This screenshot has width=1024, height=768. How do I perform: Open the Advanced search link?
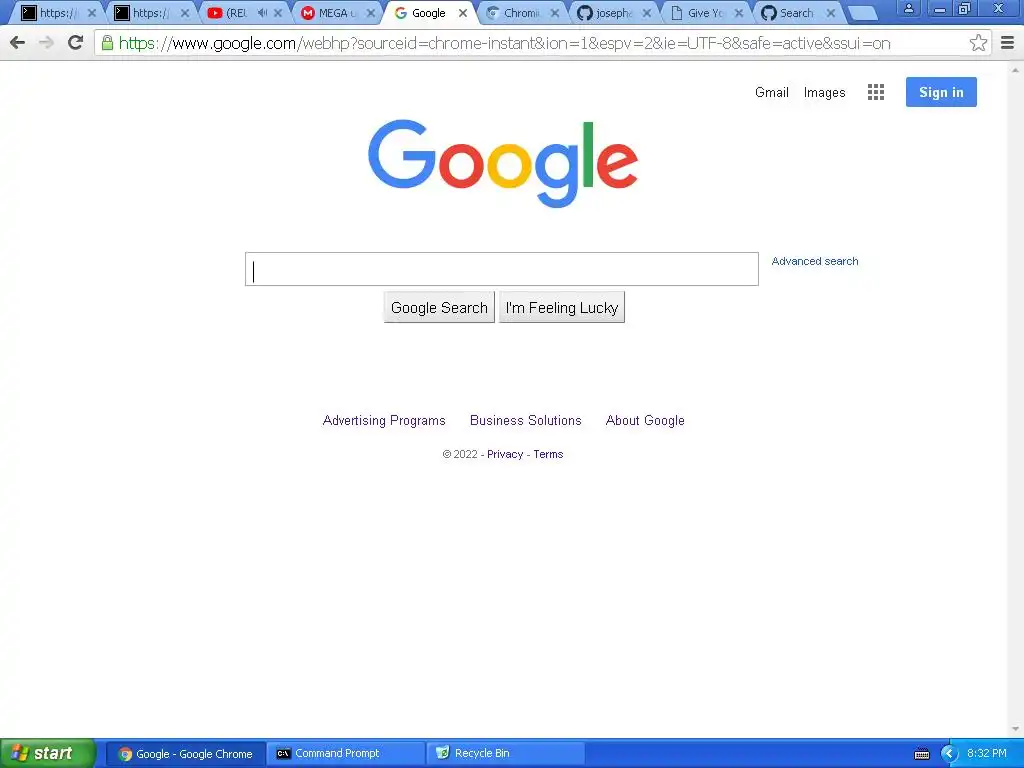click(815, 261)
